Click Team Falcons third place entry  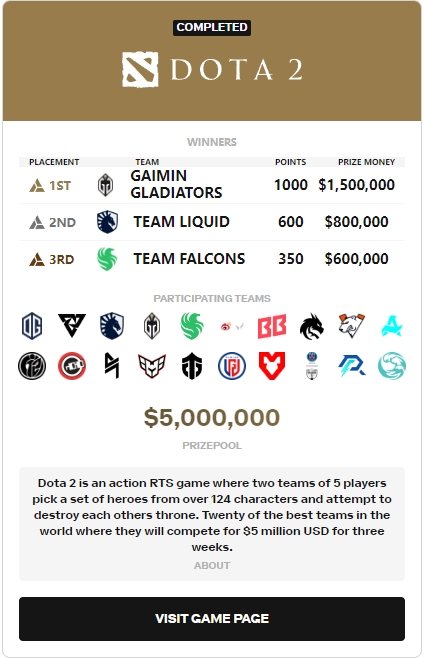[212, 259]
